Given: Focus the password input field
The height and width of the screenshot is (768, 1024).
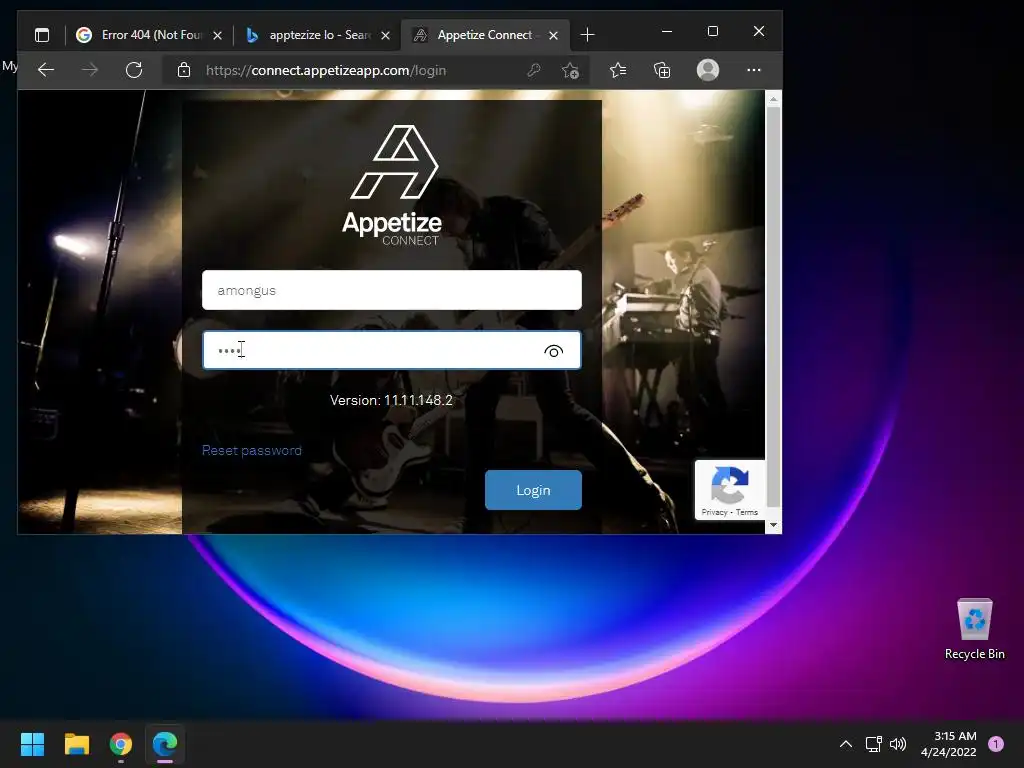Looking at the screenshot, I should coord(392,350).
